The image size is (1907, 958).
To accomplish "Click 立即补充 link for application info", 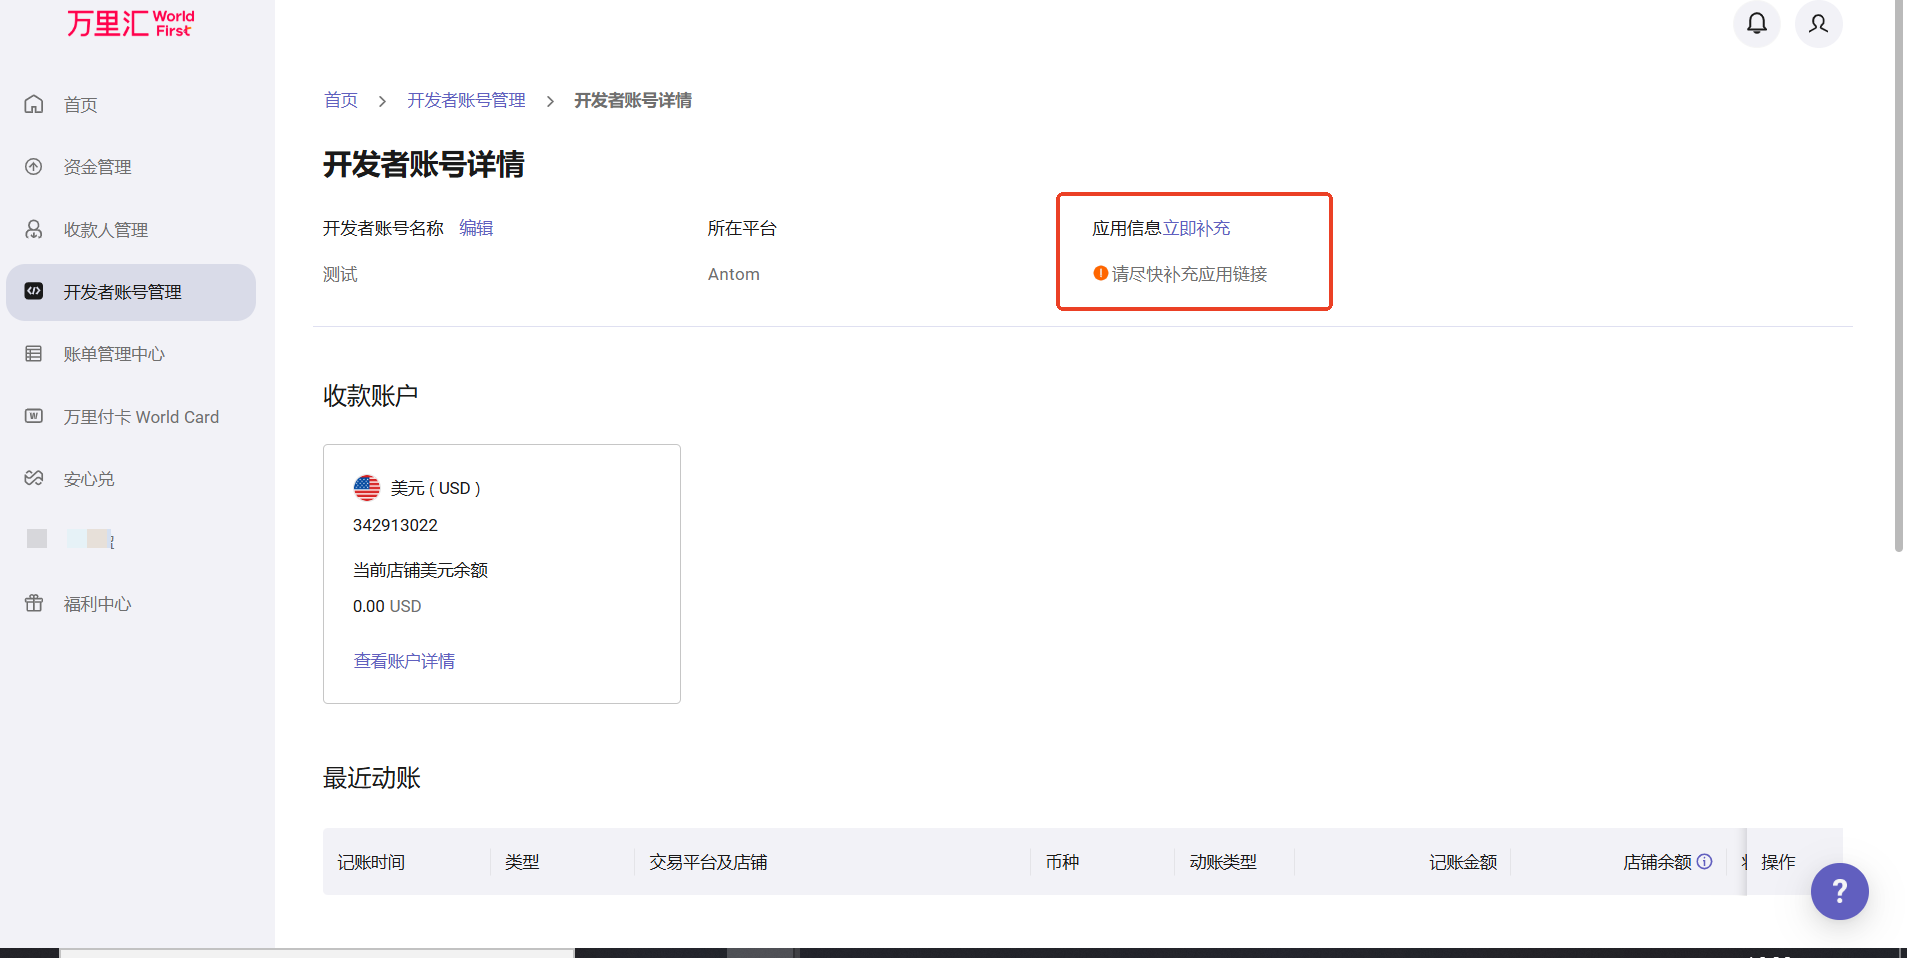I will point(1196,228).
